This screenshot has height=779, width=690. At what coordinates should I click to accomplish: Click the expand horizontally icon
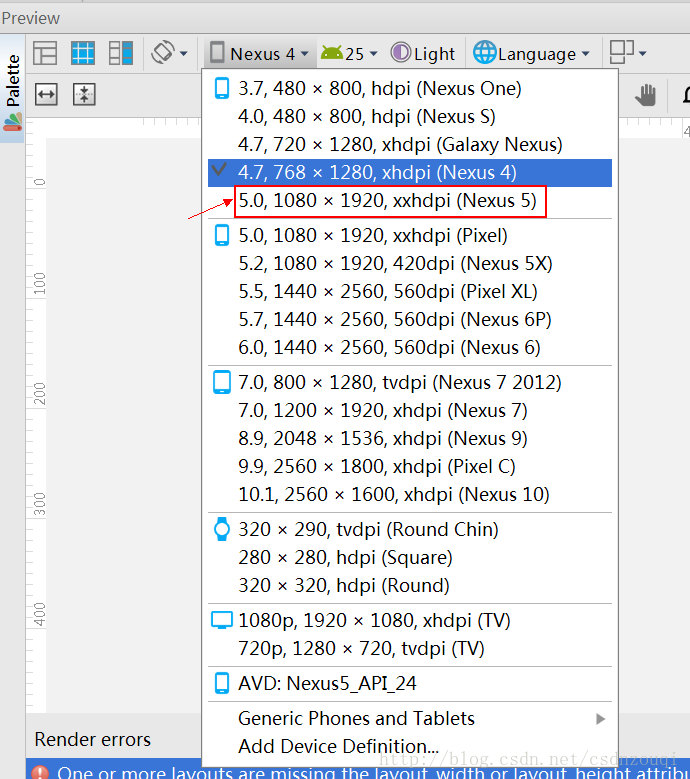pos(46,94)
